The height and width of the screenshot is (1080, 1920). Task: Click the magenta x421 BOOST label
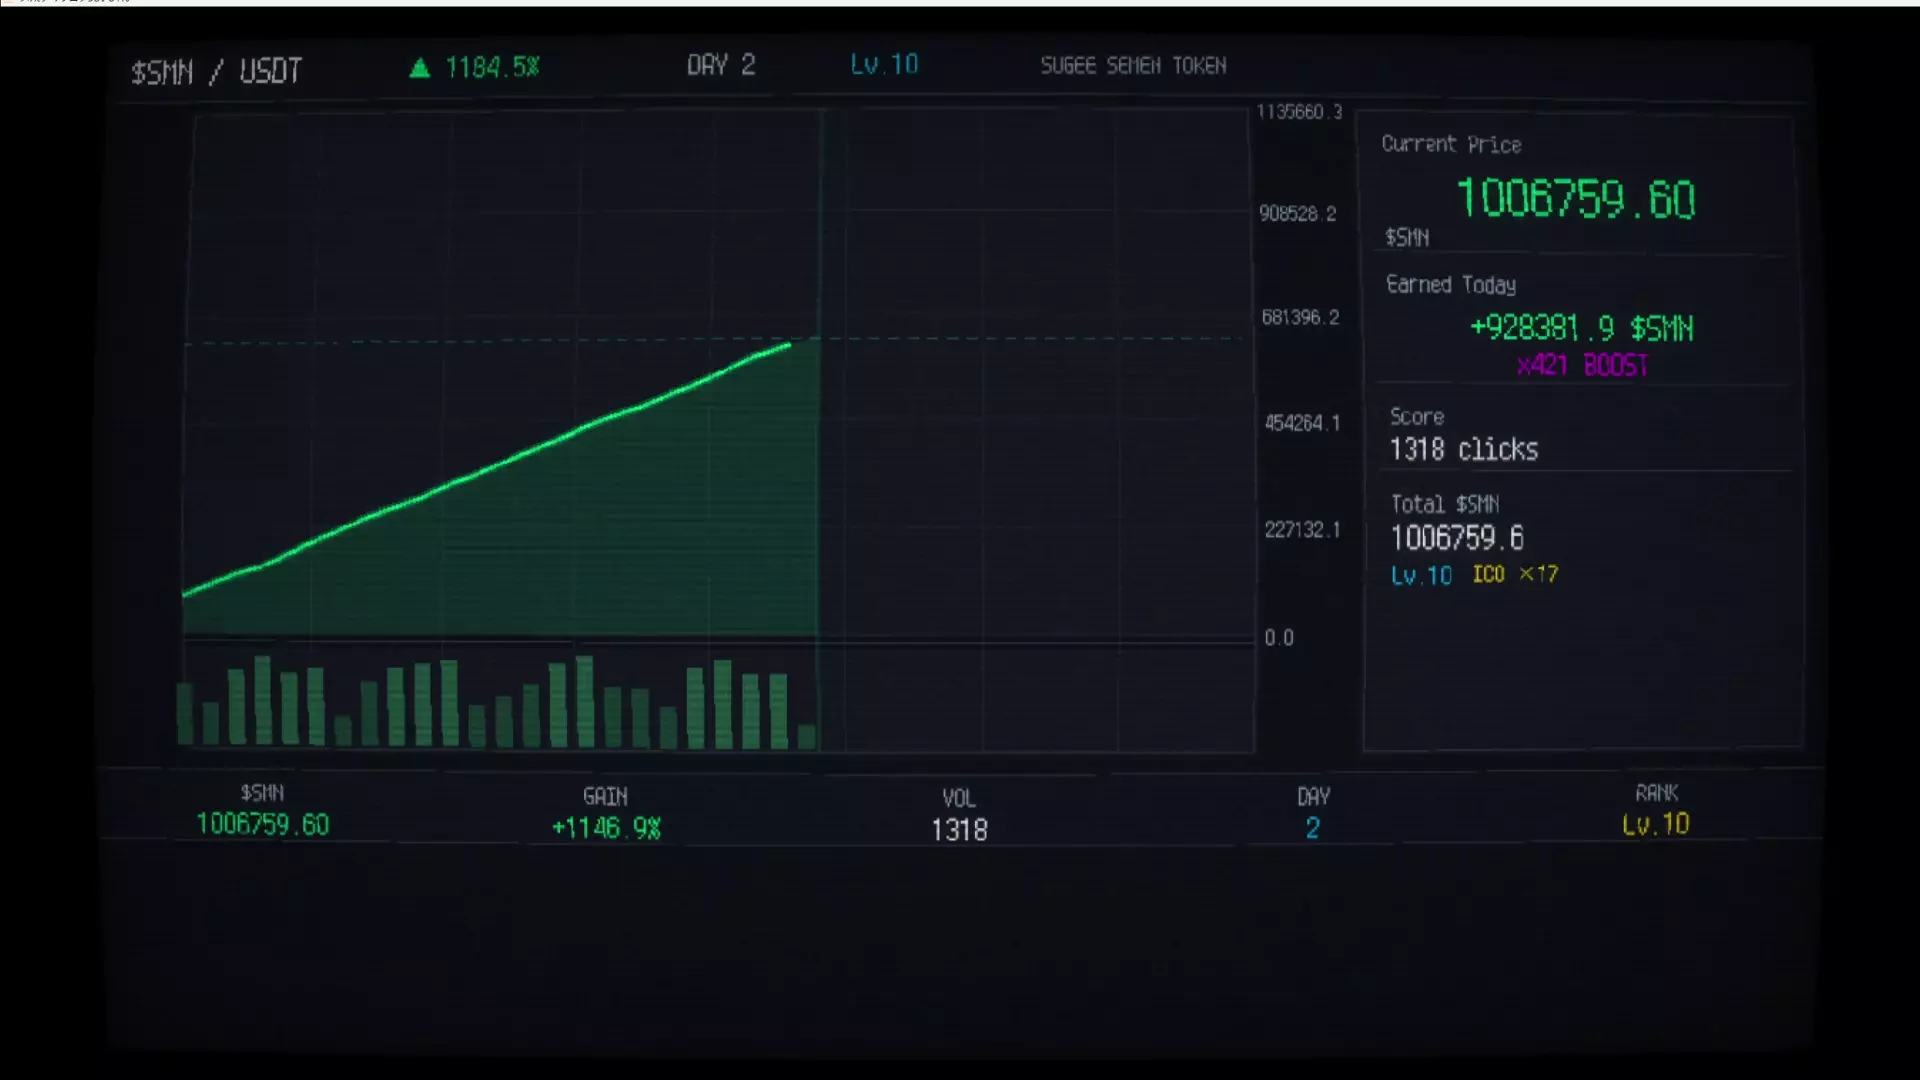(1582, 365)
